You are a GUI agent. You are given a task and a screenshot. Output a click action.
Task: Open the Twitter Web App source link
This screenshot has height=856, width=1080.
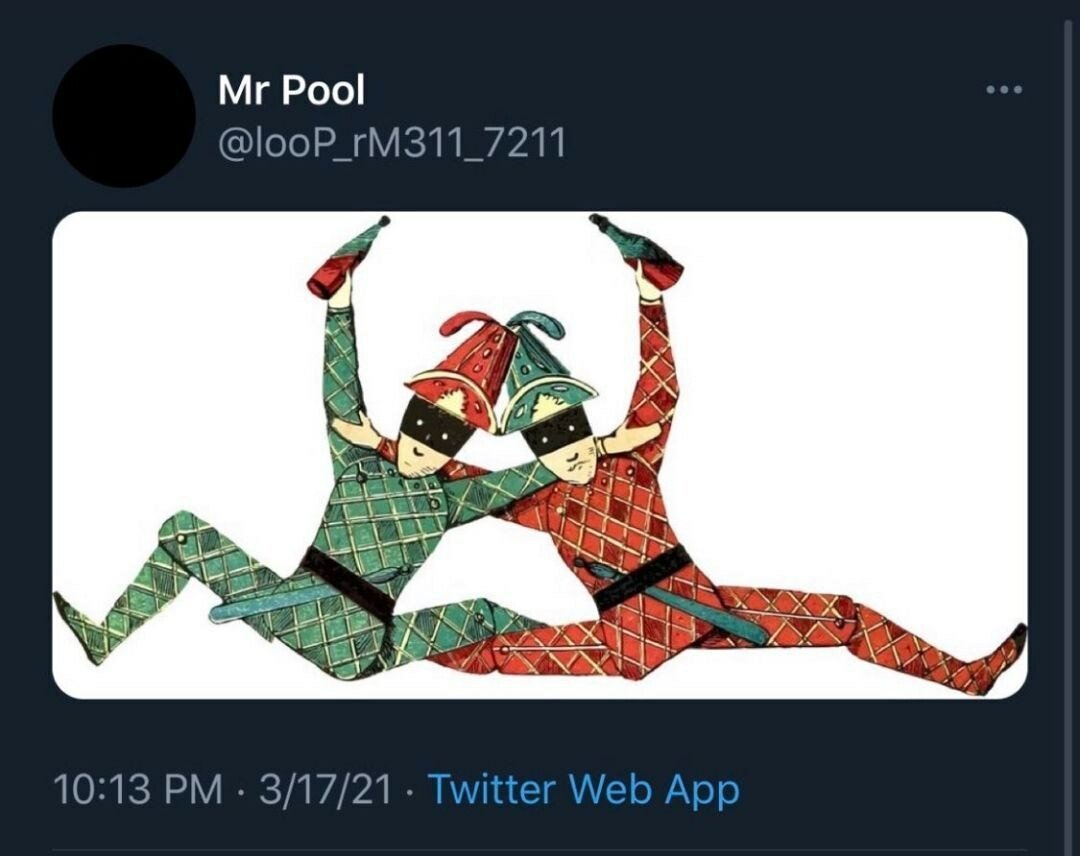click(x=584, y=790)
